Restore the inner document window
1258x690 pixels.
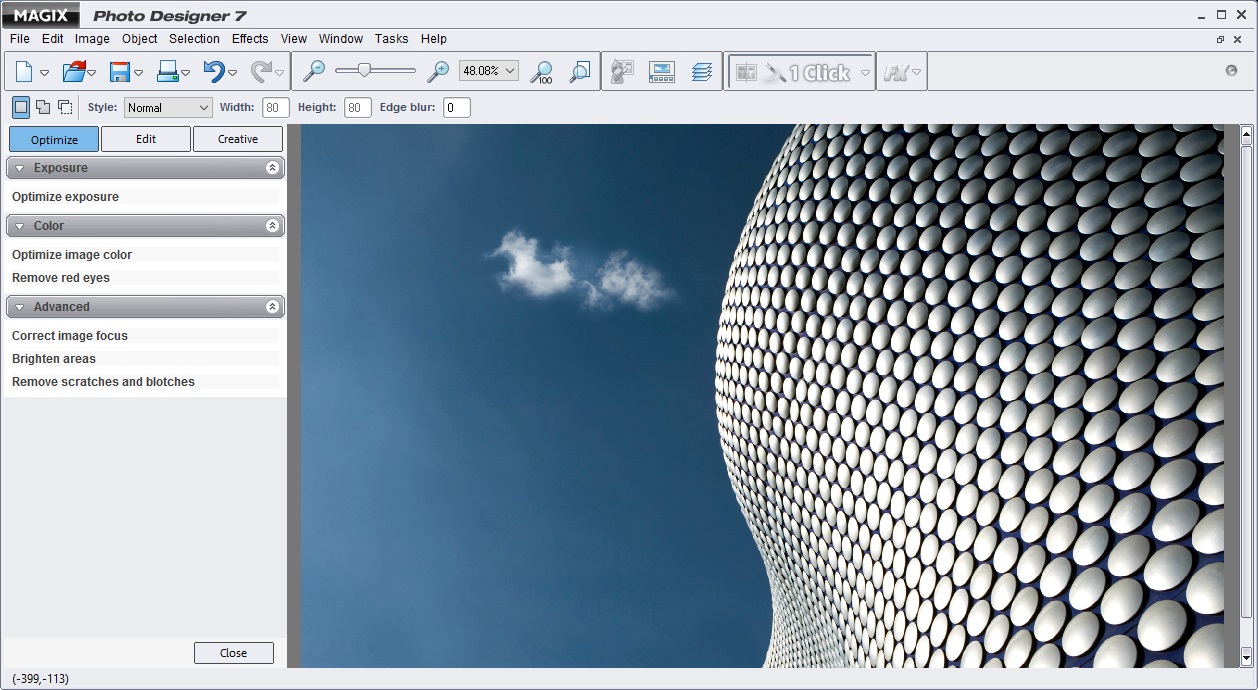point(1220,39)
